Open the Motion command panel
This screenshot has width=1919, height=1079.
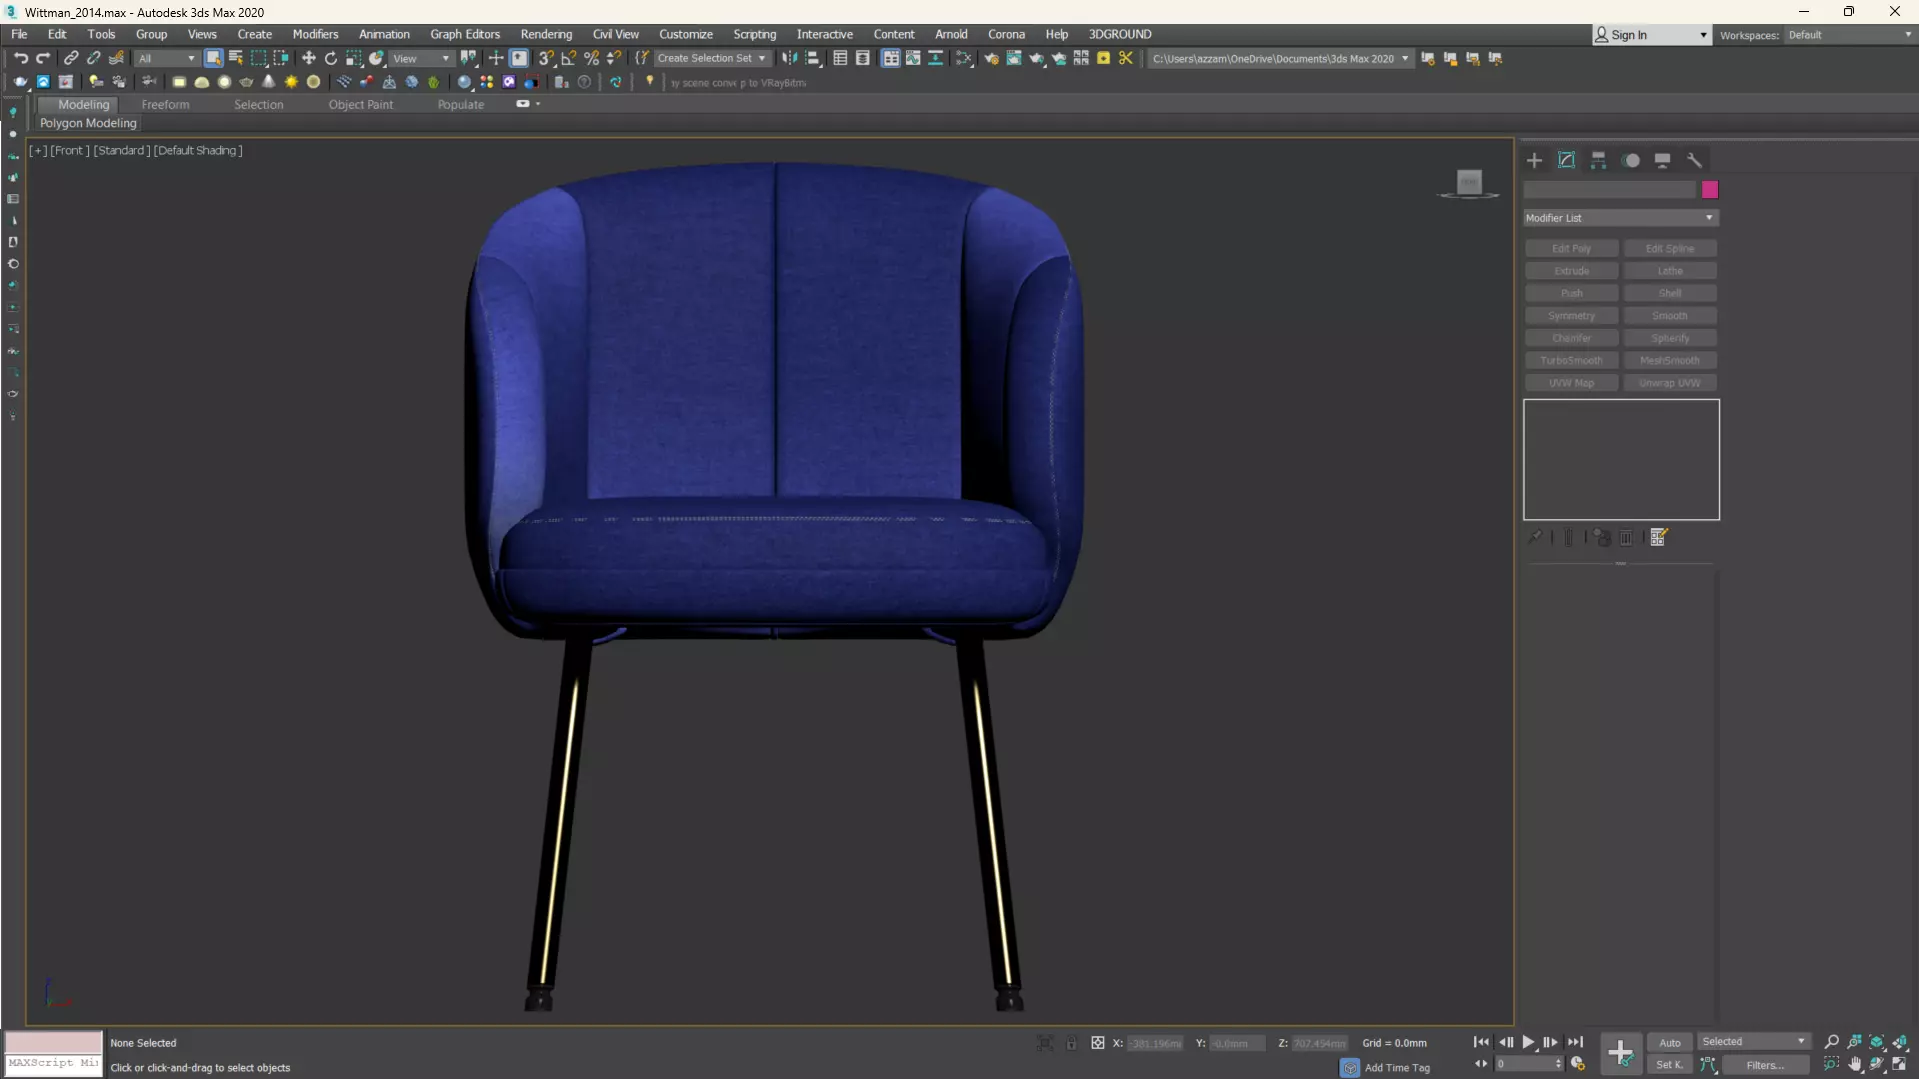(1631, 160)
